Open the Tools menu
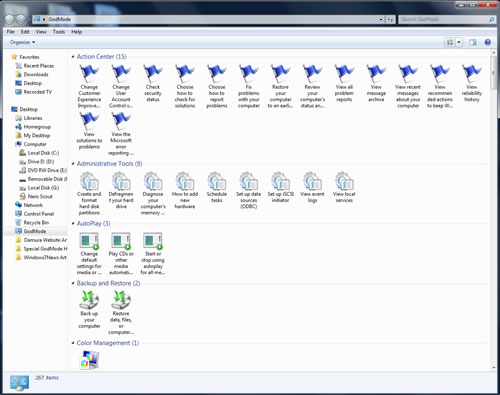 click(x=59, y=32)
